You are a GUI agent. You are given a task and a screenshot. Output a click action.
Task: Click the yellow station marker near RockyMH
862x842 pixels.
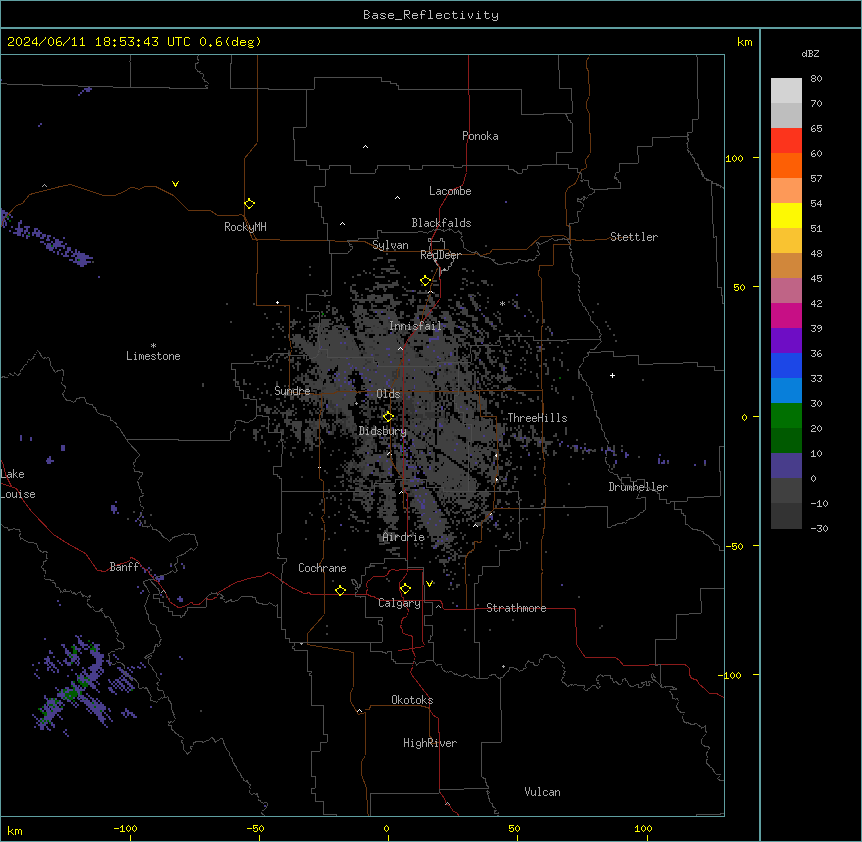(250, 204)
